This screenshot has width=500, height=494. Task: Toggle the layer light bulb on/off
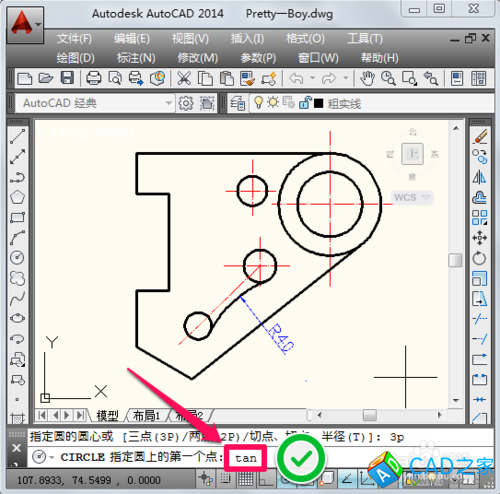258,102
